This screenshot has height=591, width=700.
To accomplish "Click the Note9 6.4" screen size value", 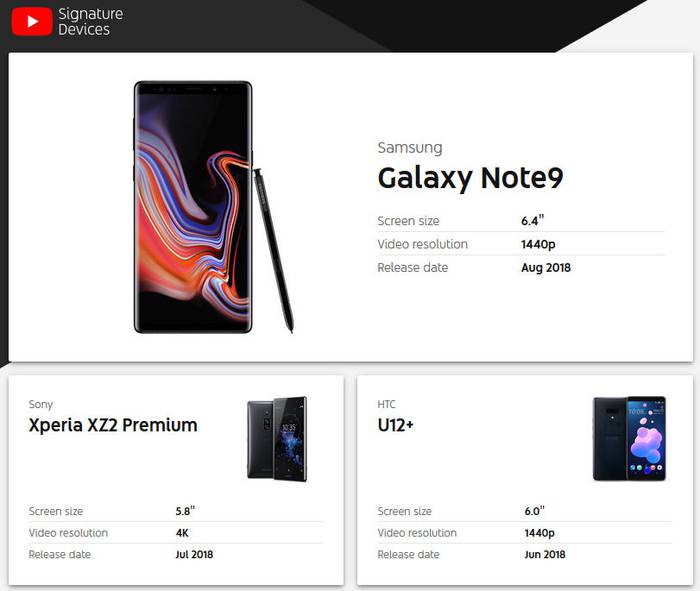I will tap(532, 221).
